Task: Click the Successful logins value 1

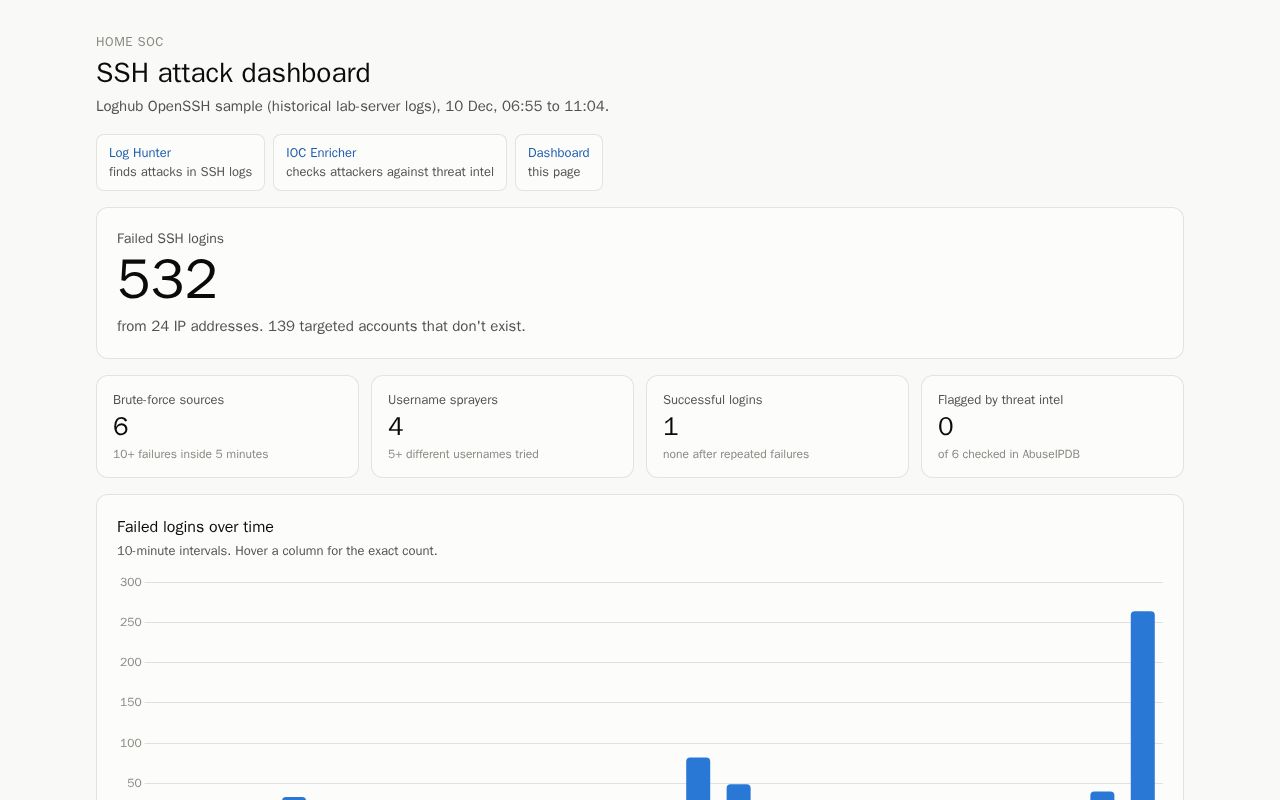Action: pyautogui.click(x=671, y=427)
